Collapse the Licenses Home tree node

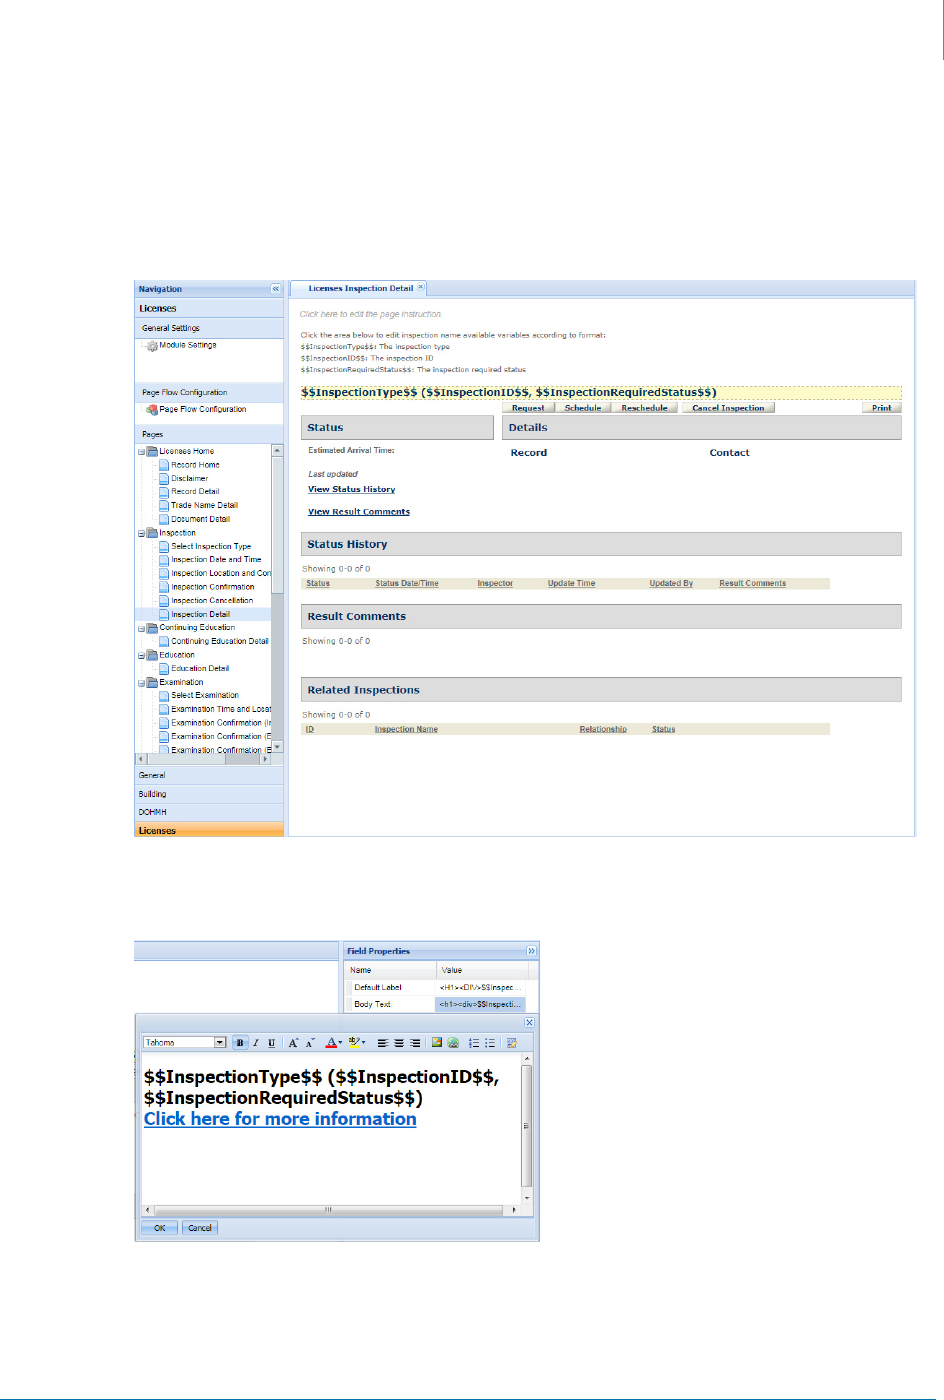tap(141, 451)
